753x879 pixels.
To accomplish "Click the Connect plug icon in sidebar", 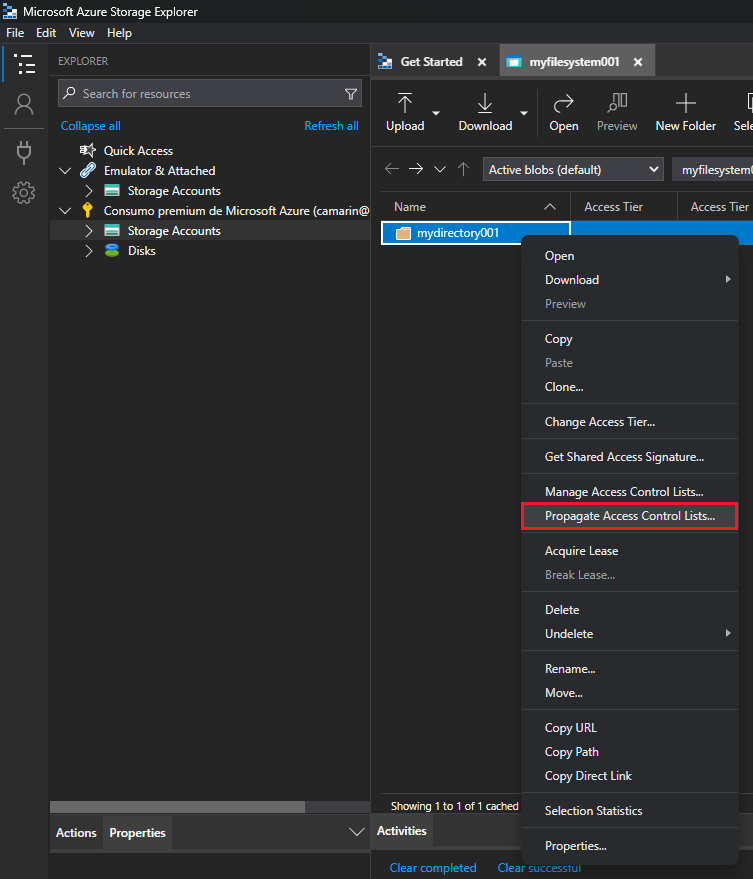I will (x=24, y=152).
